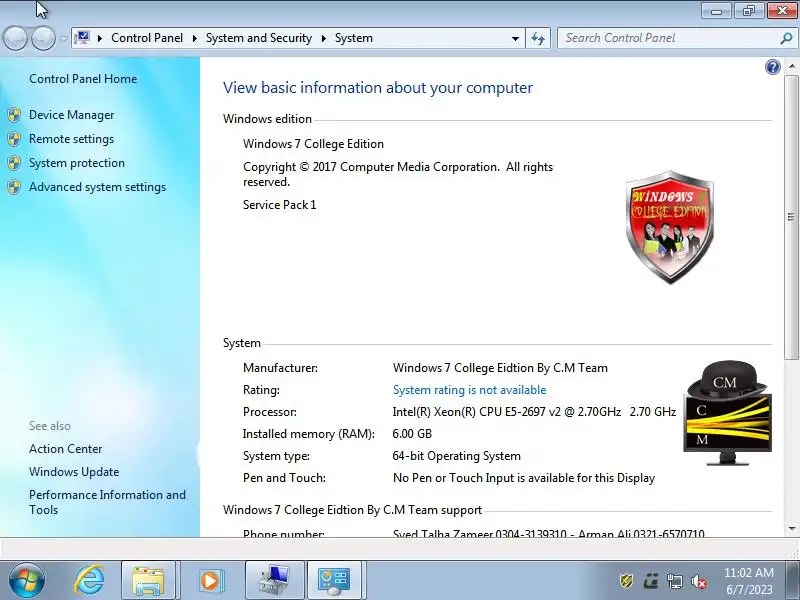This screenshot has height=600, width=800.
Task: Open the help question mark icon
Action: tap(772, 67)
